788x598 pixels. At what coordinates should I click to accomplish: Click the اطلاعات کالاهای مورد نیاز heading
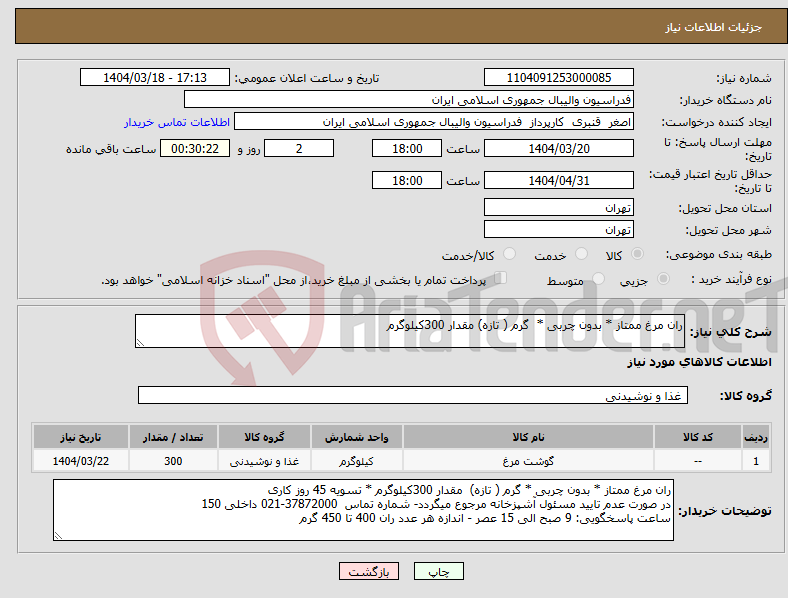point(699,362)
